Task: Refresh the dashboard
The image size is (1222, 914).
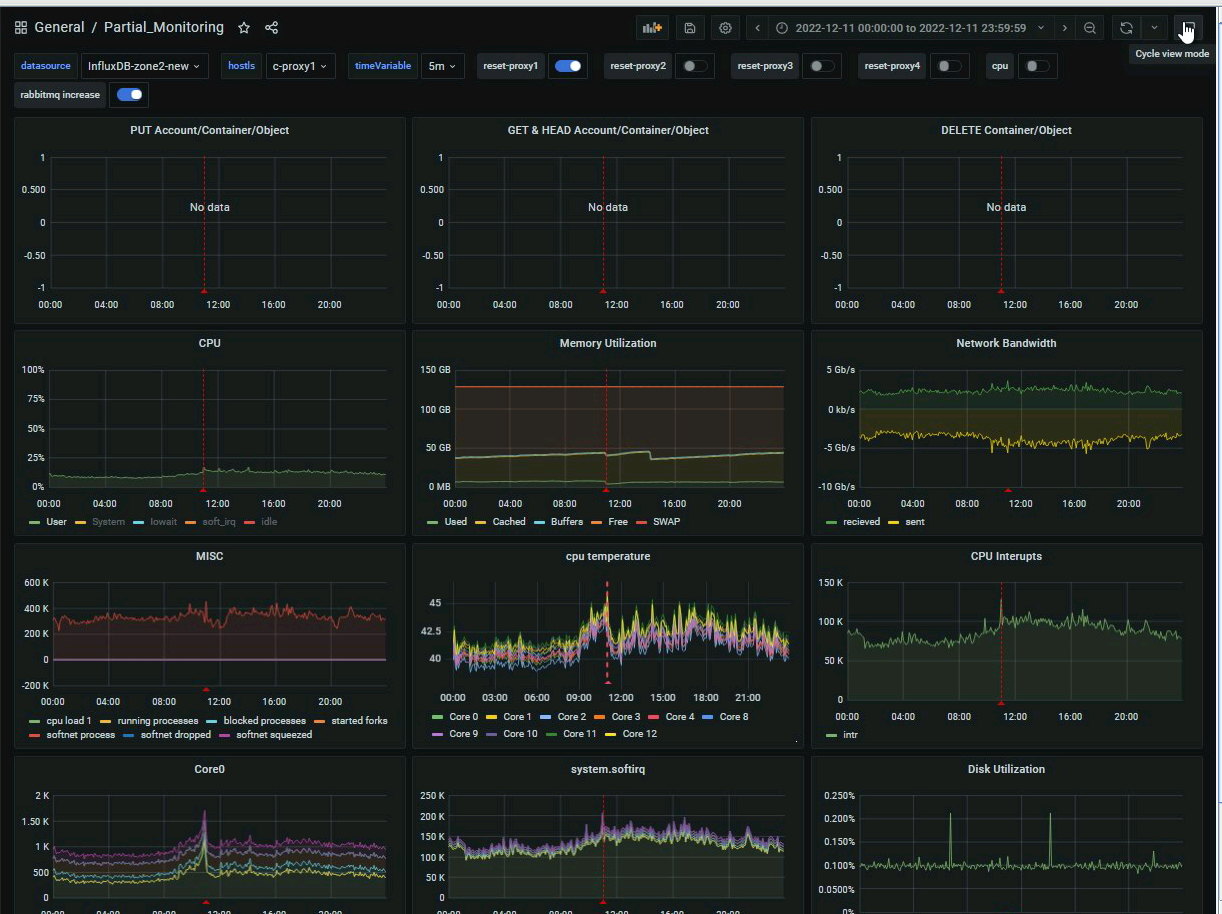Action: click(1126, 28)
